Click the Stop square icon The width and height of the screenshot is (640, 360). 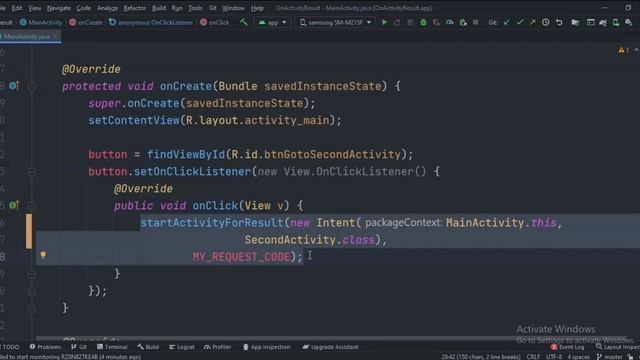click(476, 22)
